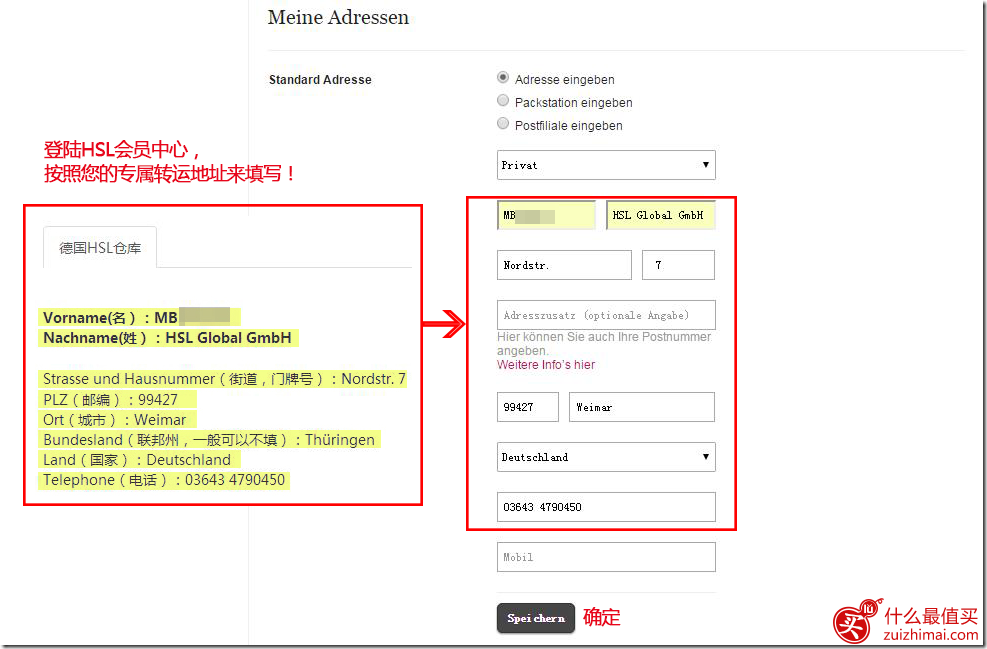Choose the Packstation eingeben option

[x=503, y=101]
